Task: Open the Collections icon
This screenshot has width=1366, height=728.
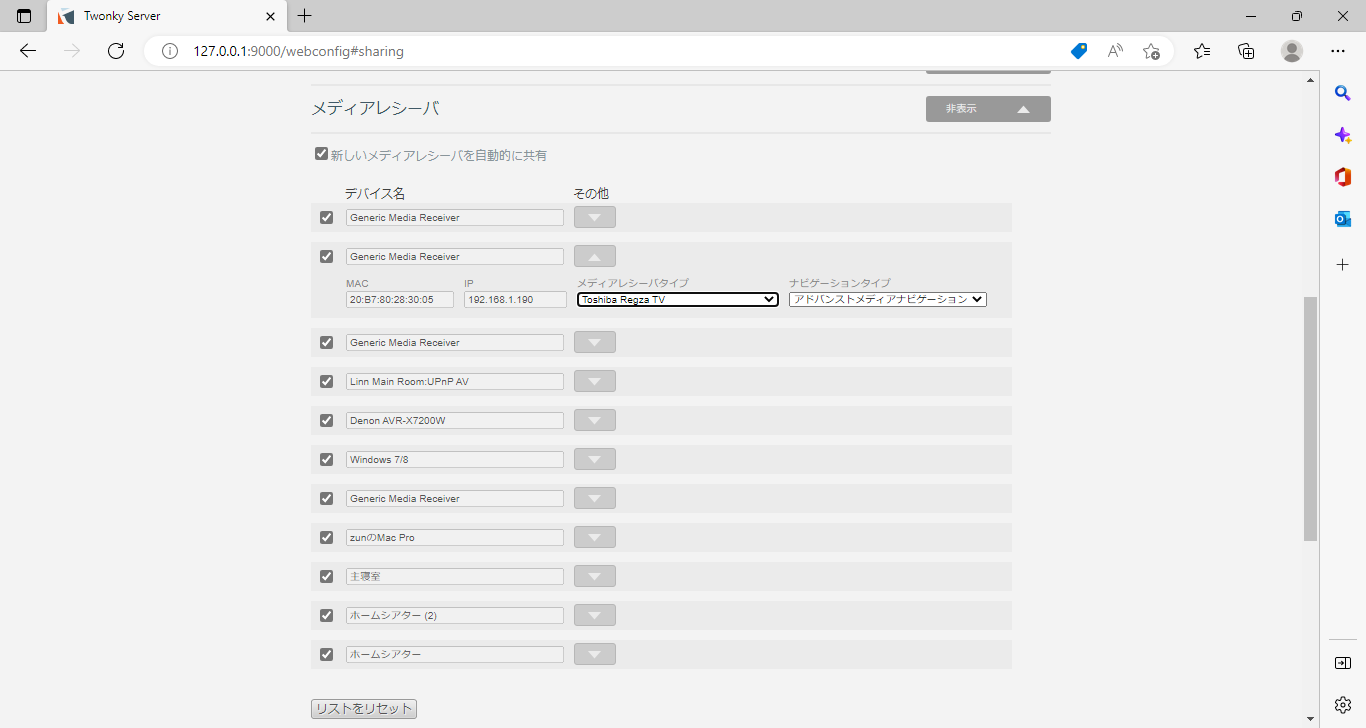Action: 1246,51
